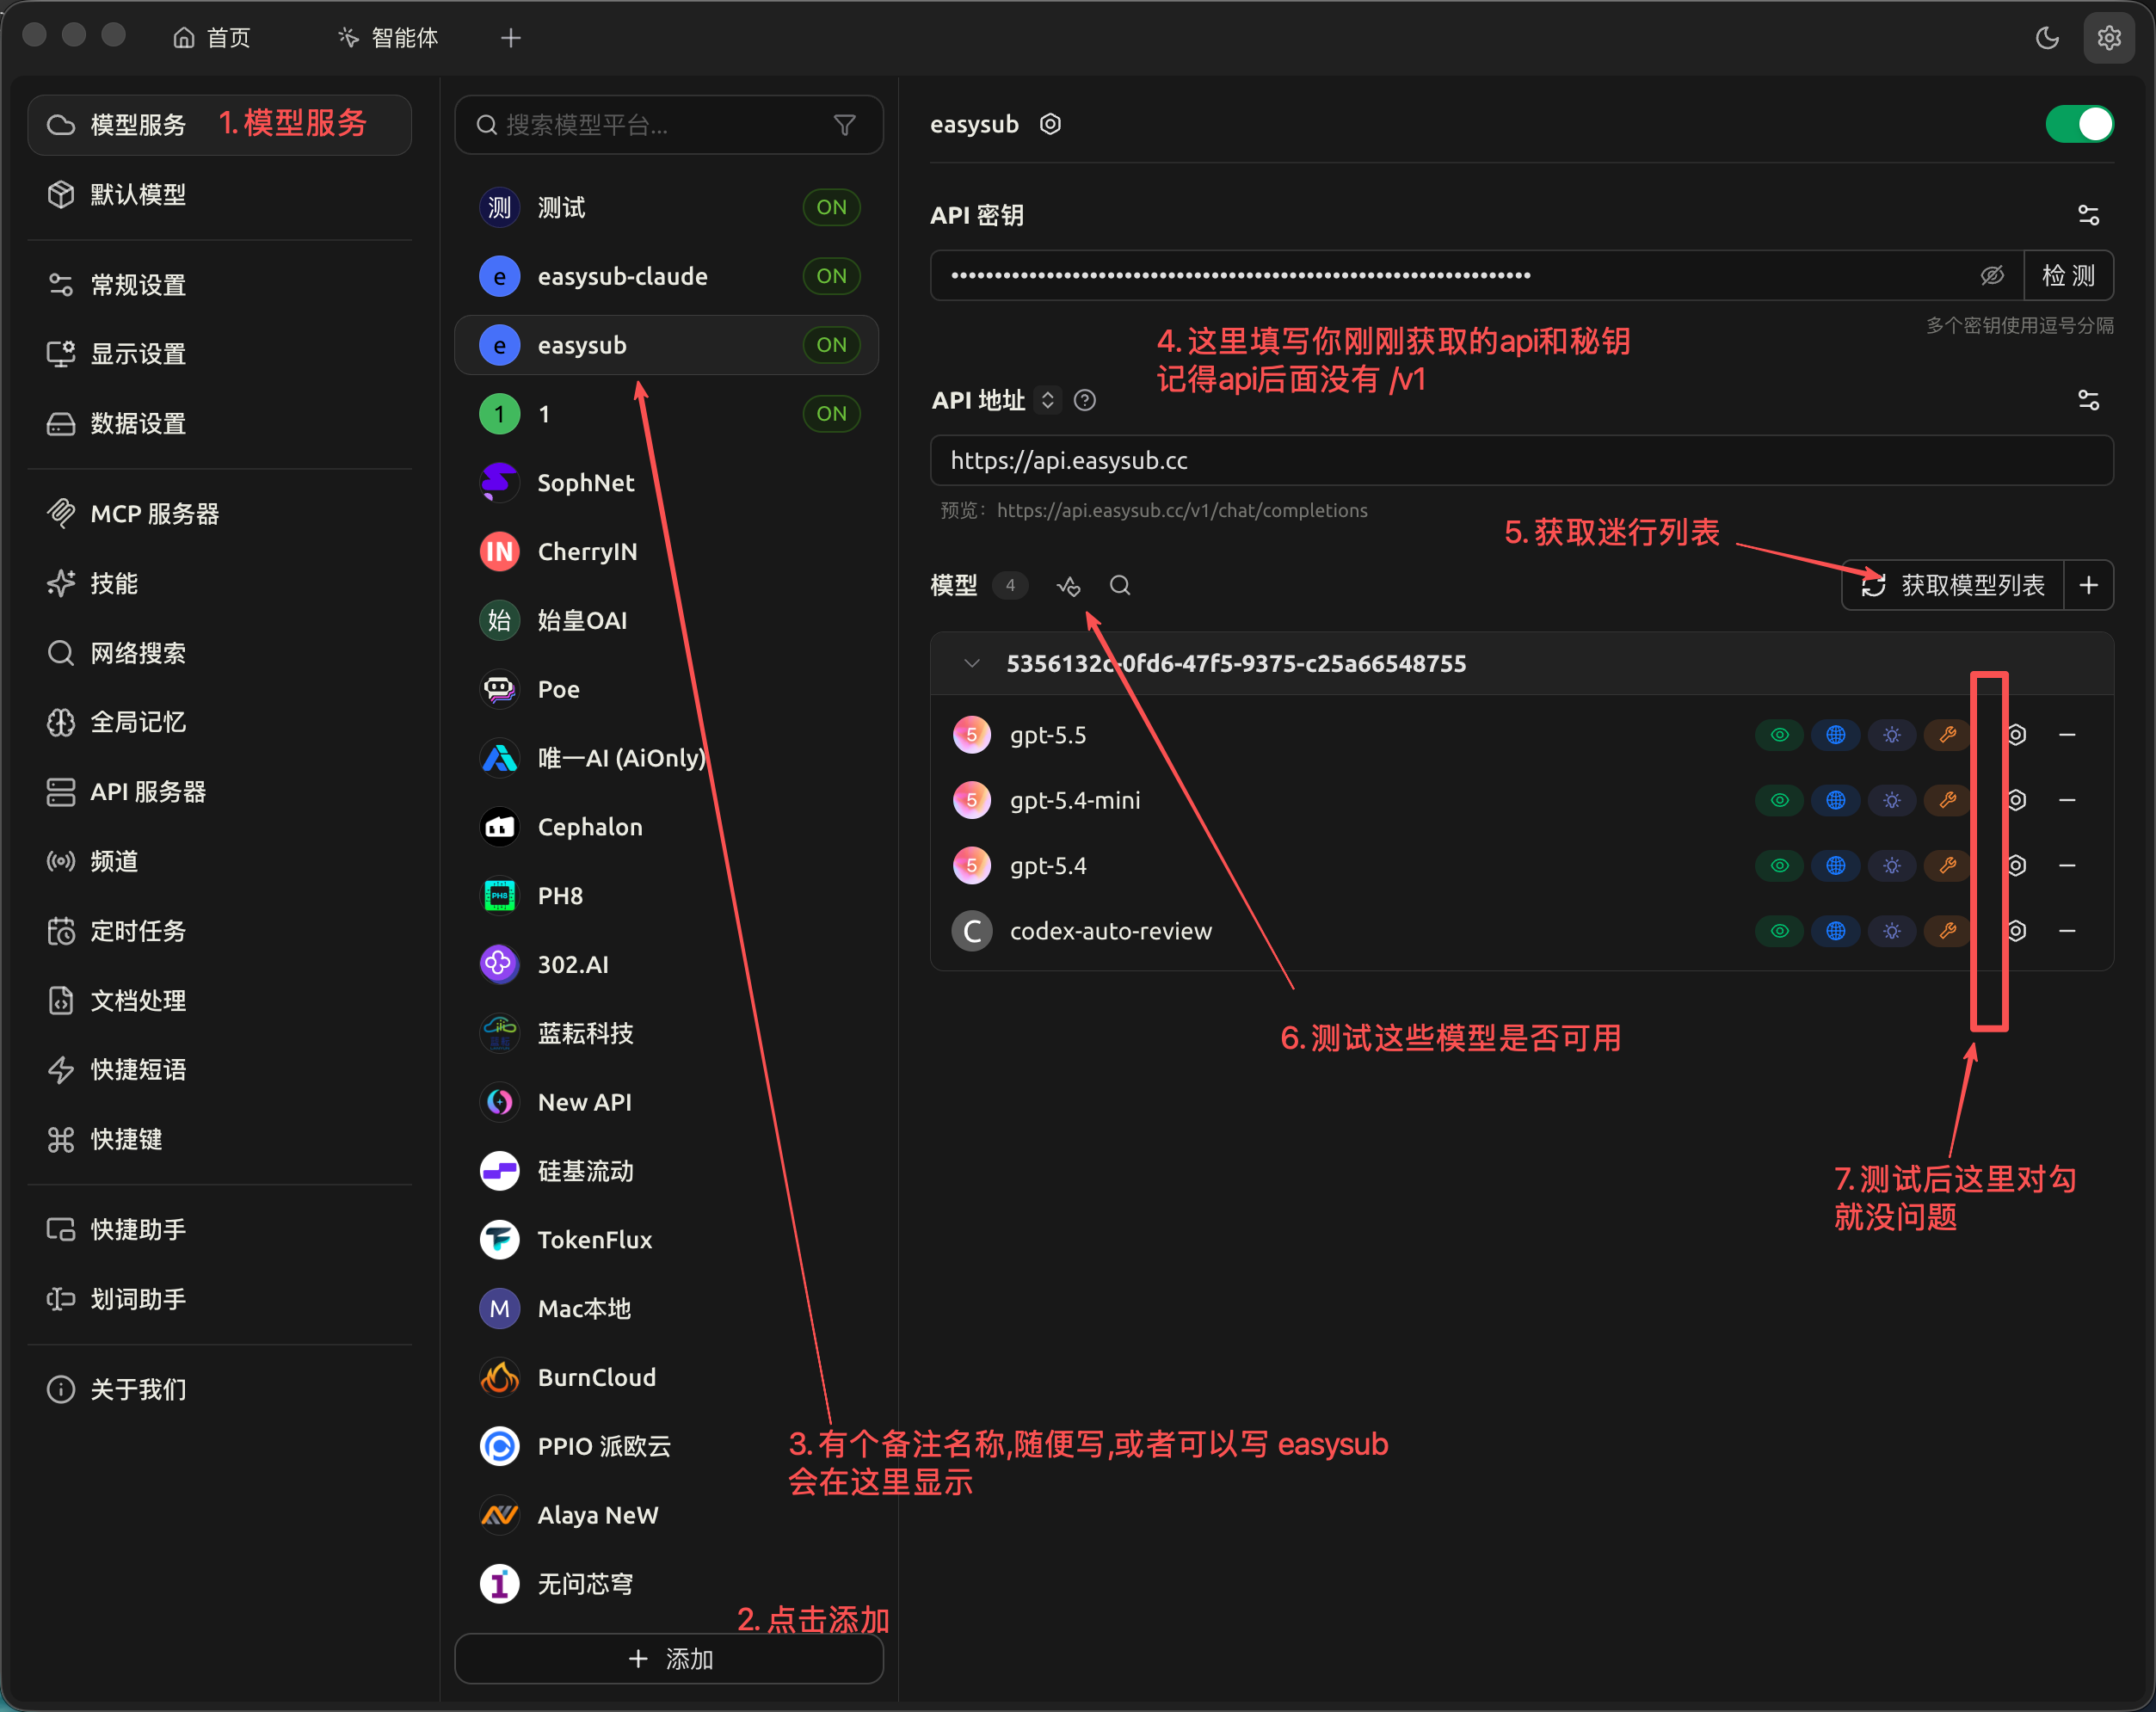Click the help icon next to API 地址

[1085, 401]
